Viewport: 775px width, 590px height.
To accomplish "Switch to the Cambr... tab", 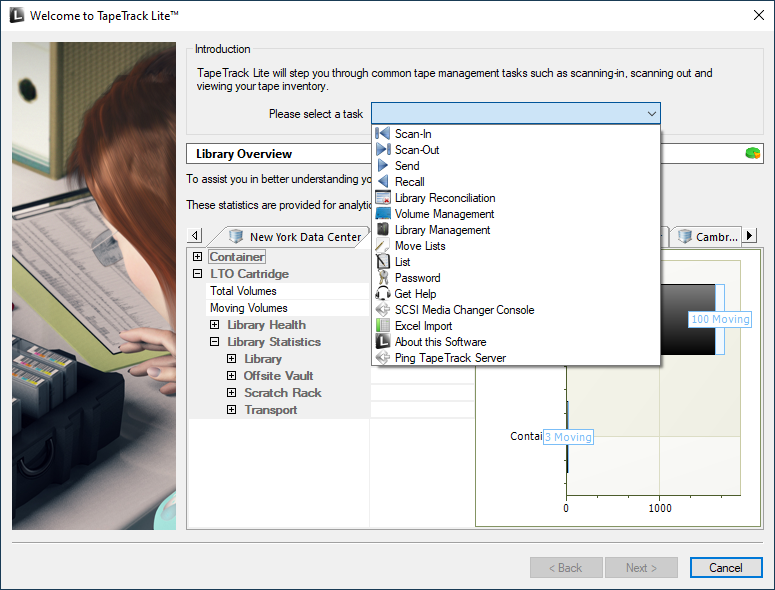I will click(706, 237).
